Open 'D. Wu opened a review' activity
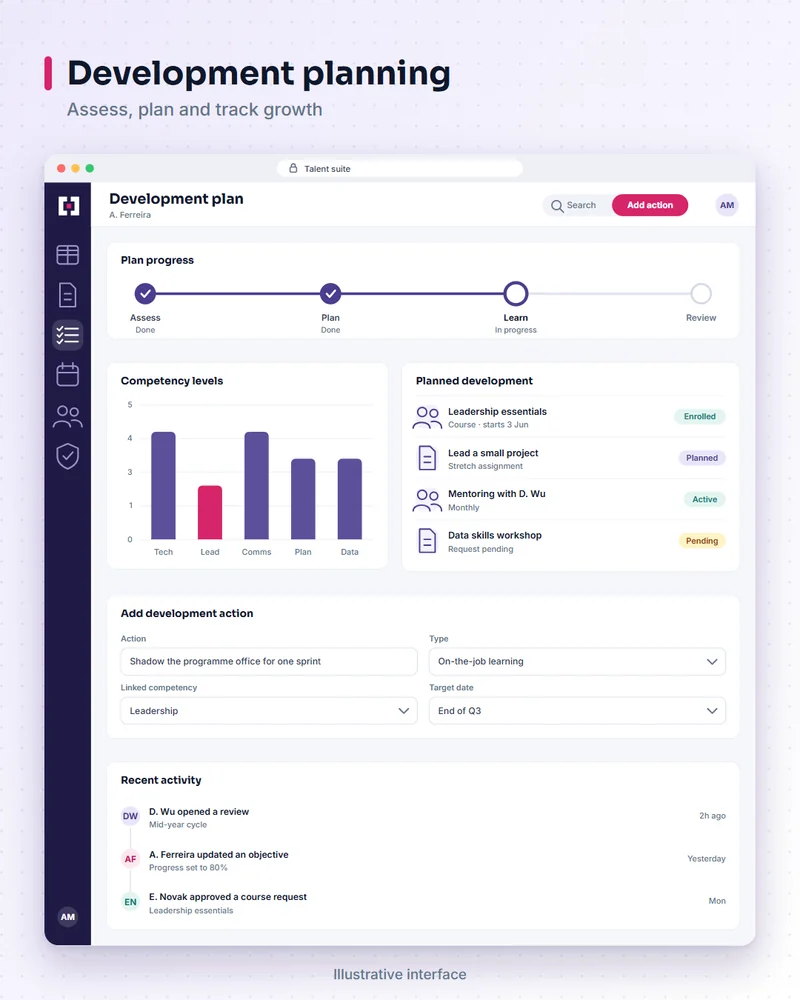 click(x=199, y=811)
